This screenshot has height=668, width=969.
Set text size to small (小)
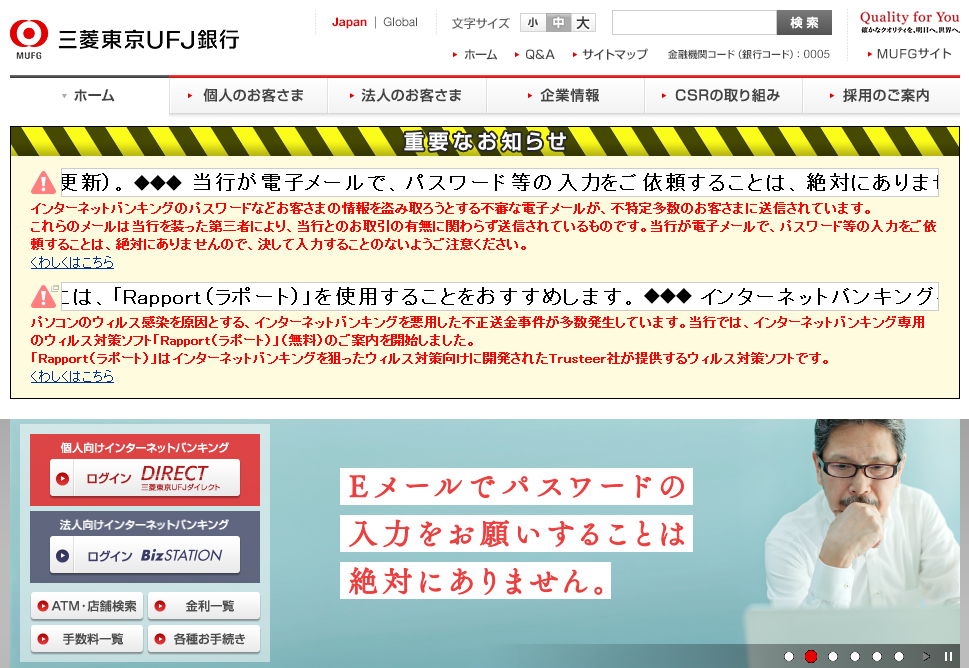pos(533,23)
